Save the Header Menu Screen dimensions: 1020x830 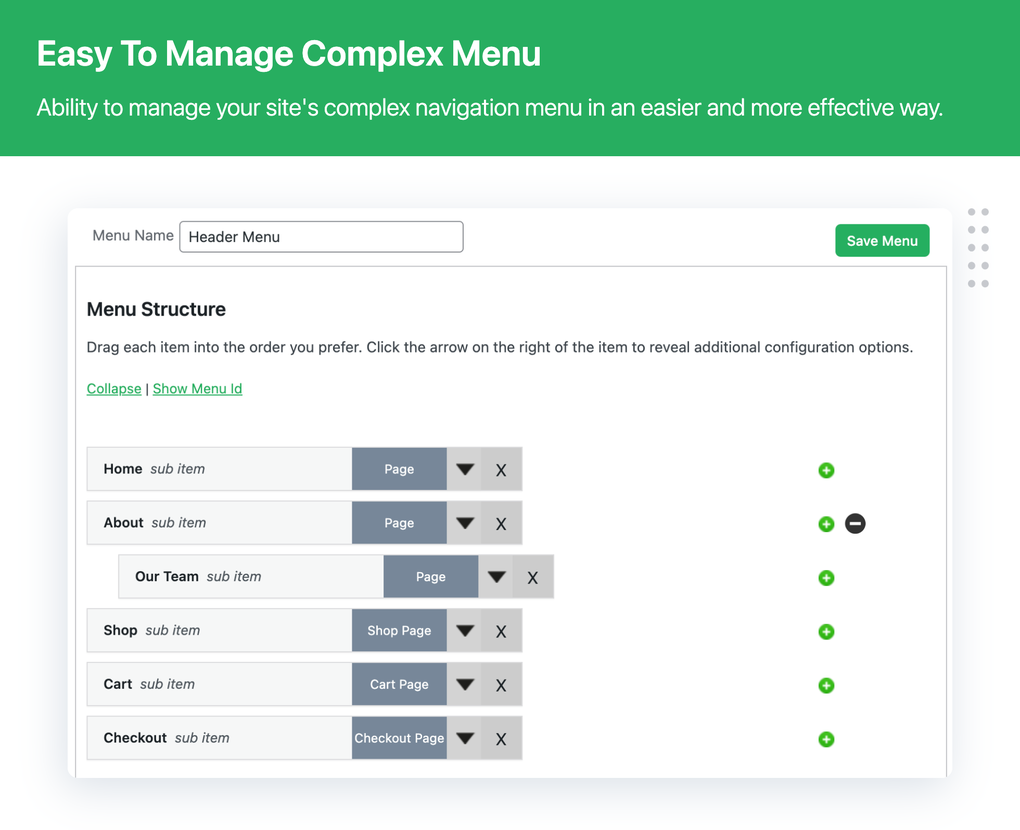click(x=882, y=240)
